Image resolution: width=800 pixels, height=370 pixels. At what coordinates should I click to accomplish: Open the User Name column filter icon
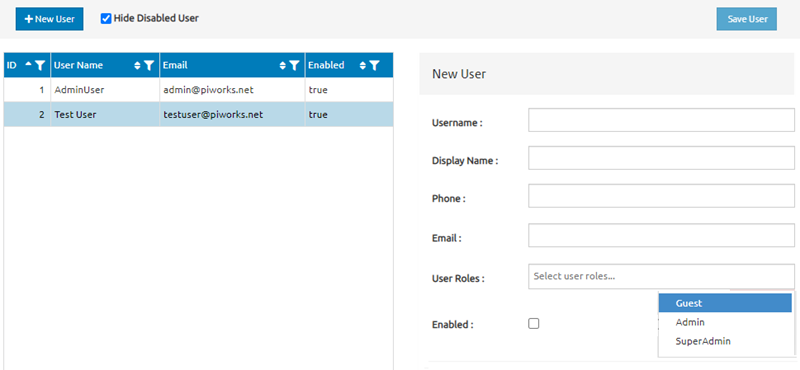[149, 65]
